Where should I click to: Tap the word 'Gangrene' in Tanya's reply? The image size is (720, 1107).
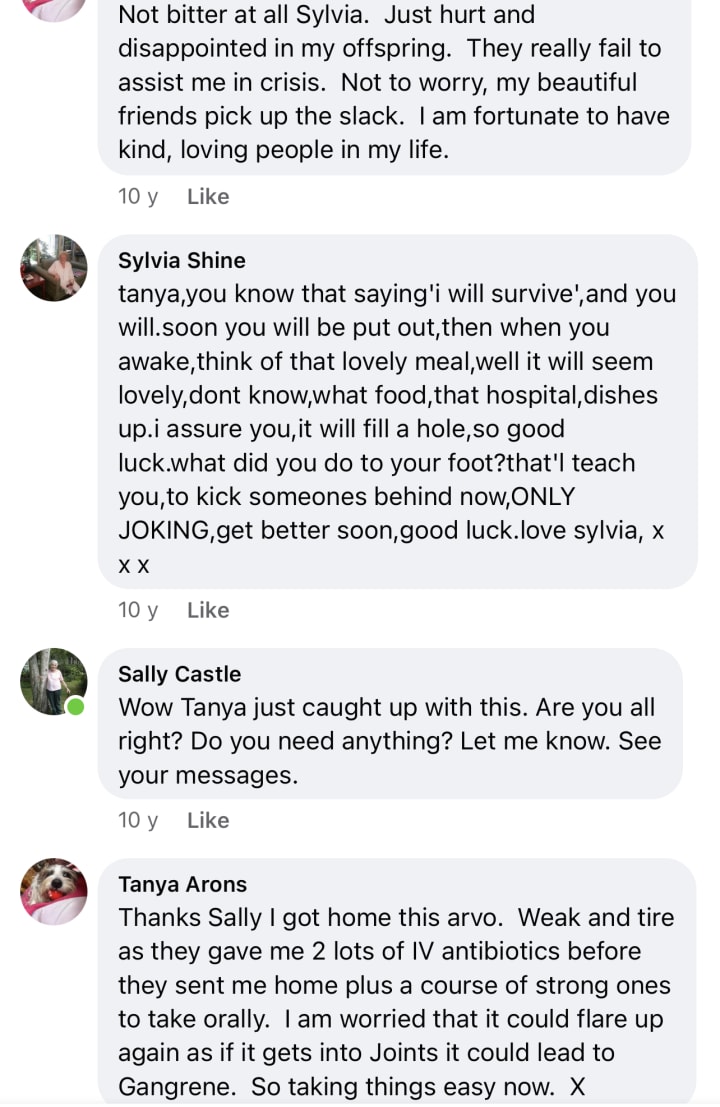[x=177, y=1087]
